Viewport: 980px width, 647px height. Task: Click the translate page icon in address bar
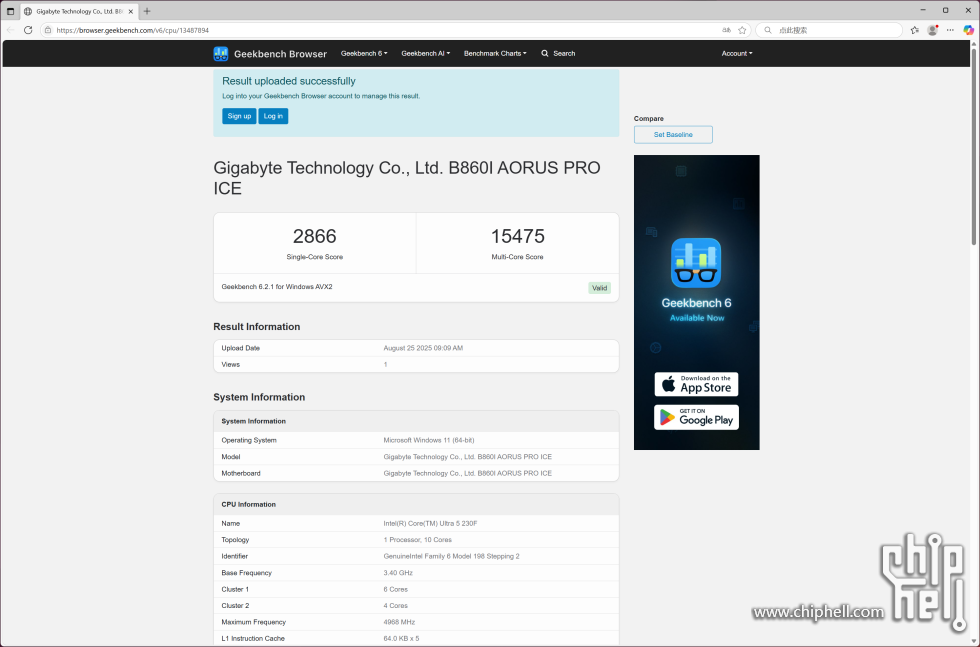[726, 30]
